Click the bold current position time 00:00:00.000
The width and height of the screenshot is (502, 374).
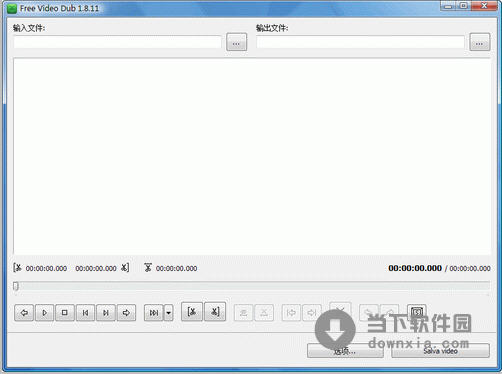coord(415,268)
